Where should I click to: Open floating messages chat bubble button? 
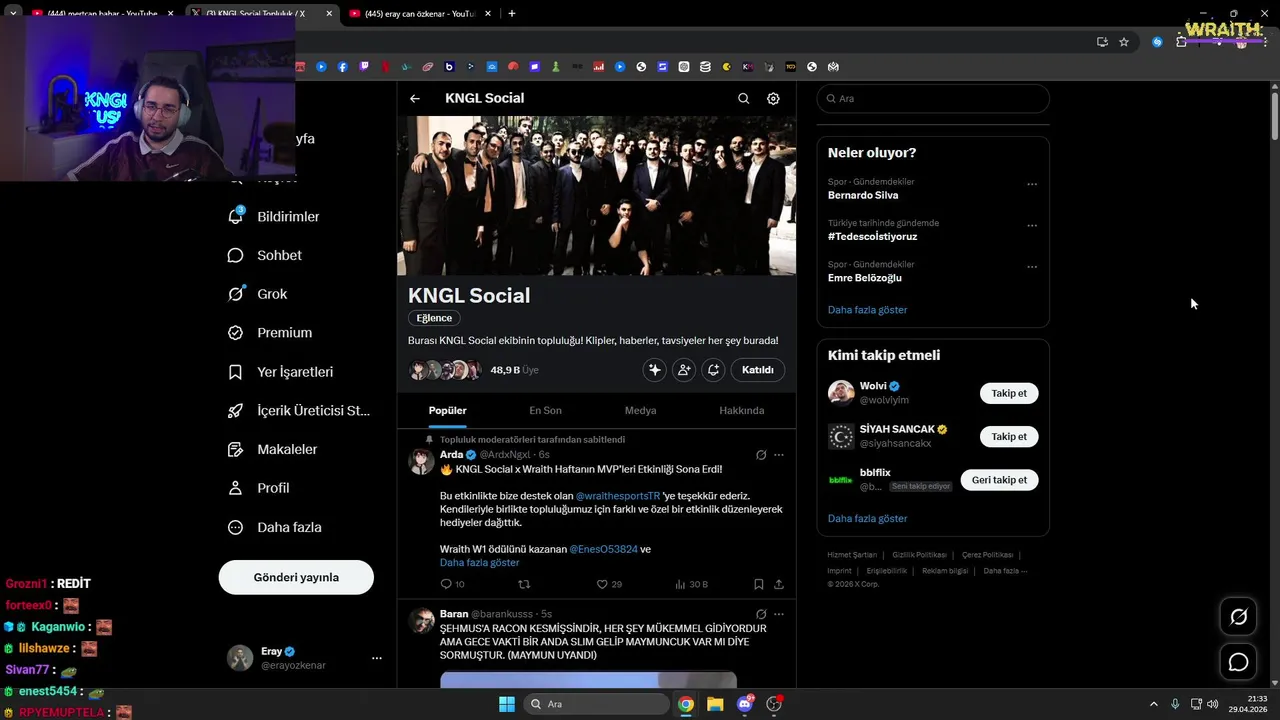[x=1238, y=662]
